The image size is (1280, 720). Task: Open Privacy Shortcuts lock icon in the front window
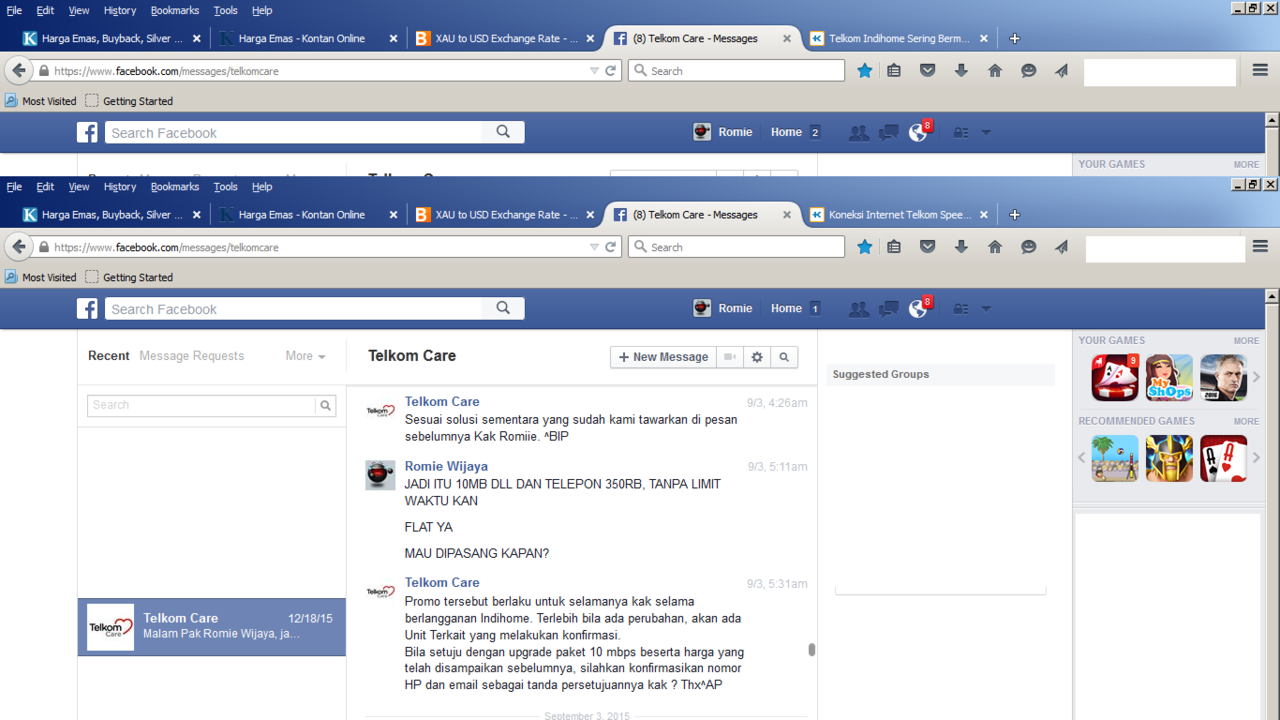(x=960, y=309)
